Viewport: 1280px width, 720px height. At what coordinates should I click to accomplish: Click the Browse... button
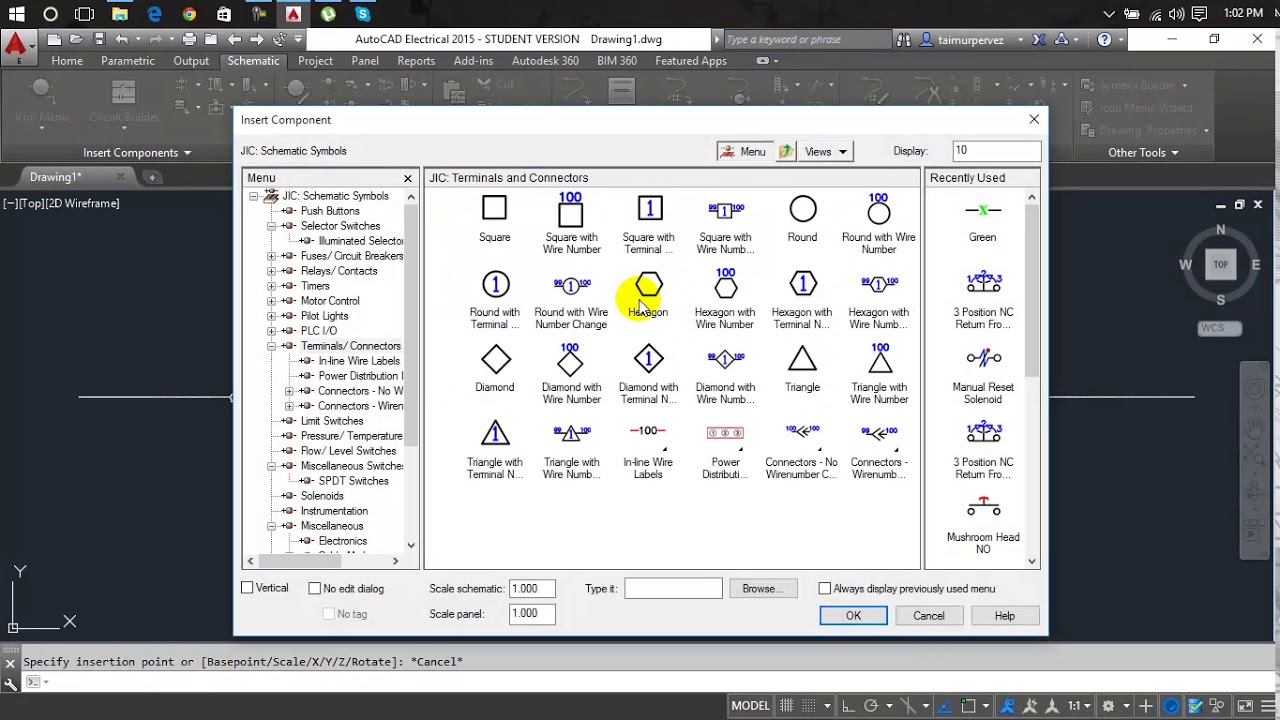(x=763, y=589)
